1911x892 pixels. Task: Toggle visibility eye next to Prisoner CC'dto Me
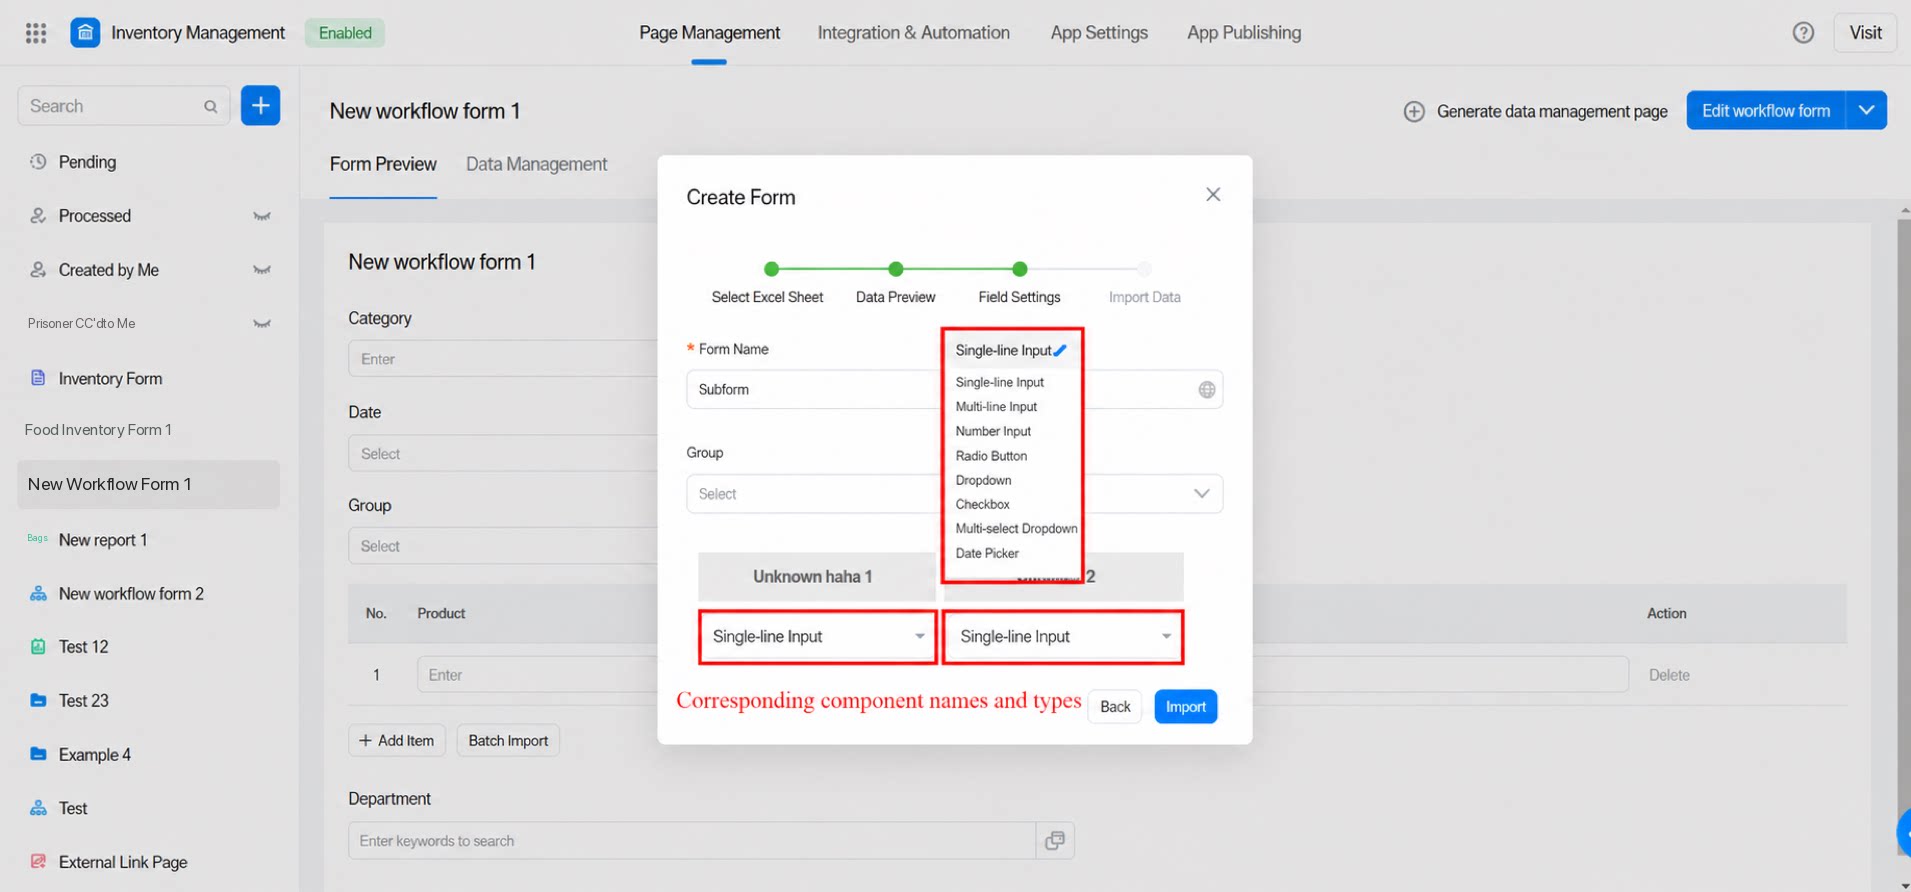(262, 324)
